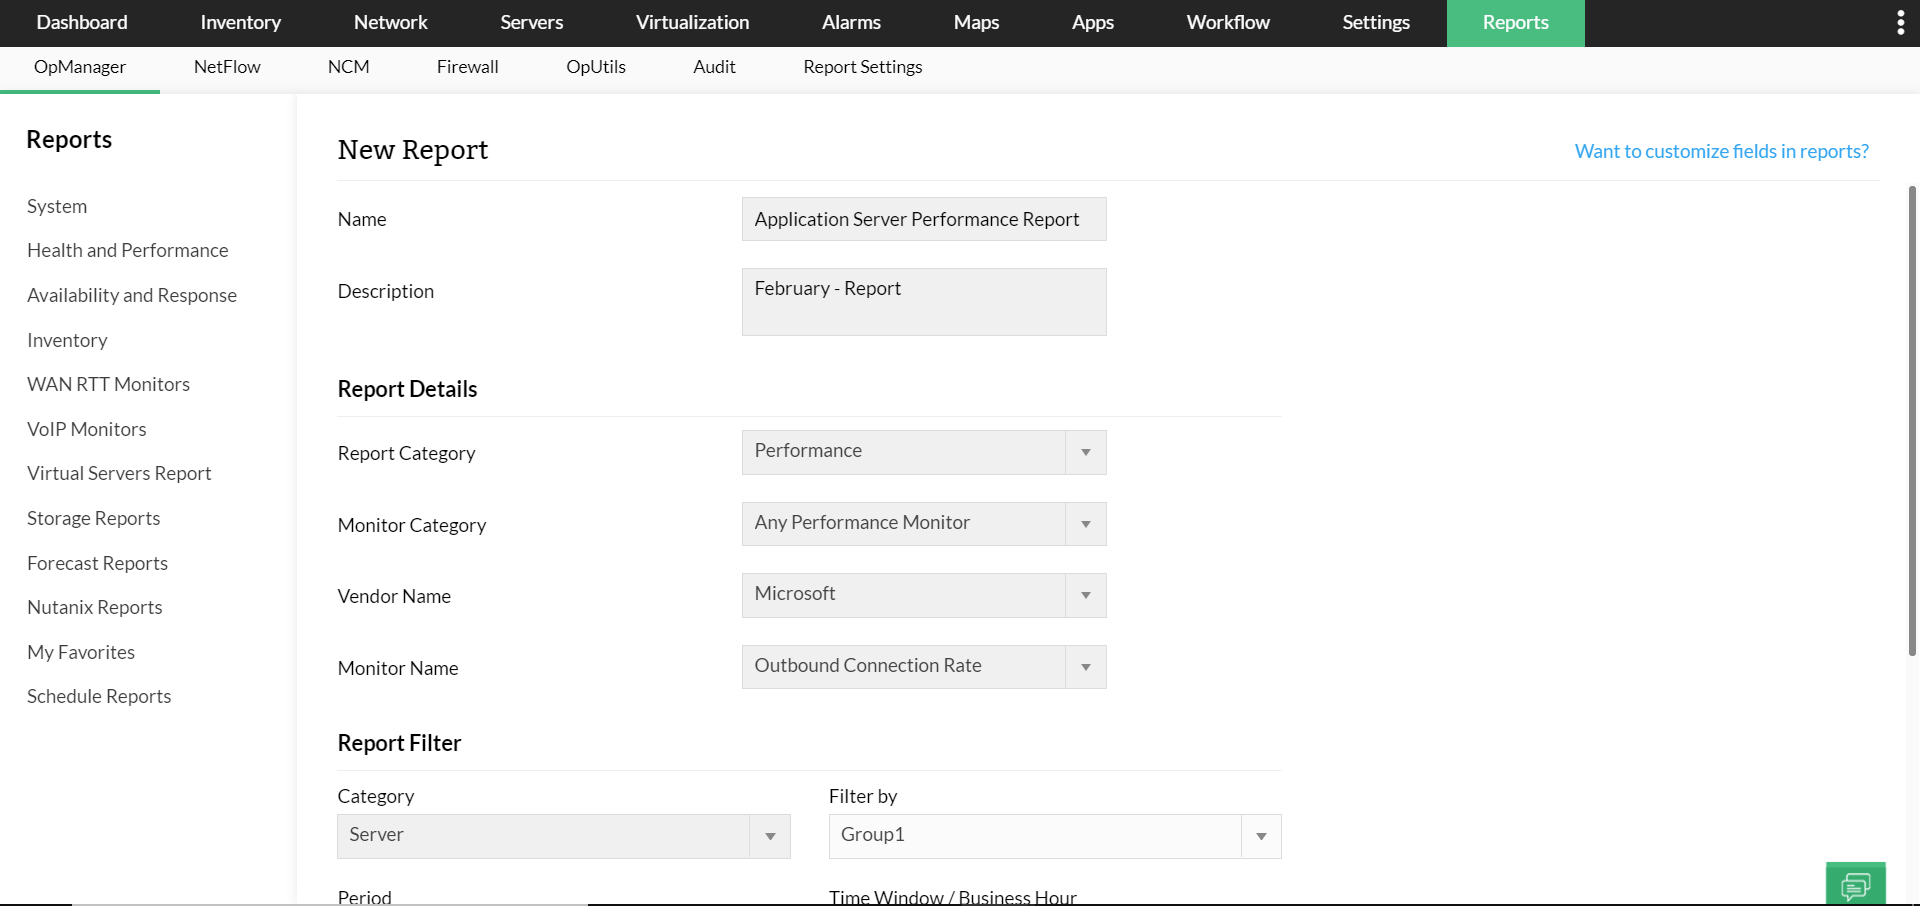Click the report Name input field
The width and height of the screenshot is (1920, 906).
click(x=923, y=219)
